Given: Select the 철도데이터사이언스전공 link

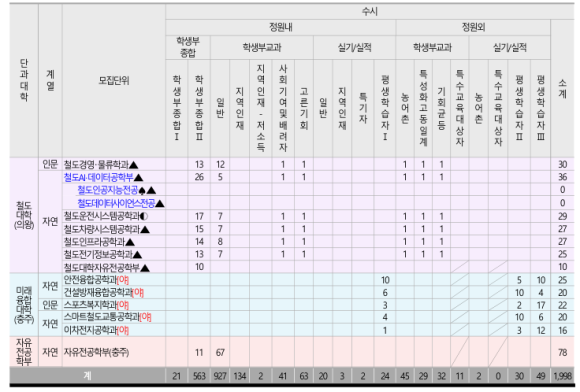Looking at the screenshot, I should click(x=116, y=203).
